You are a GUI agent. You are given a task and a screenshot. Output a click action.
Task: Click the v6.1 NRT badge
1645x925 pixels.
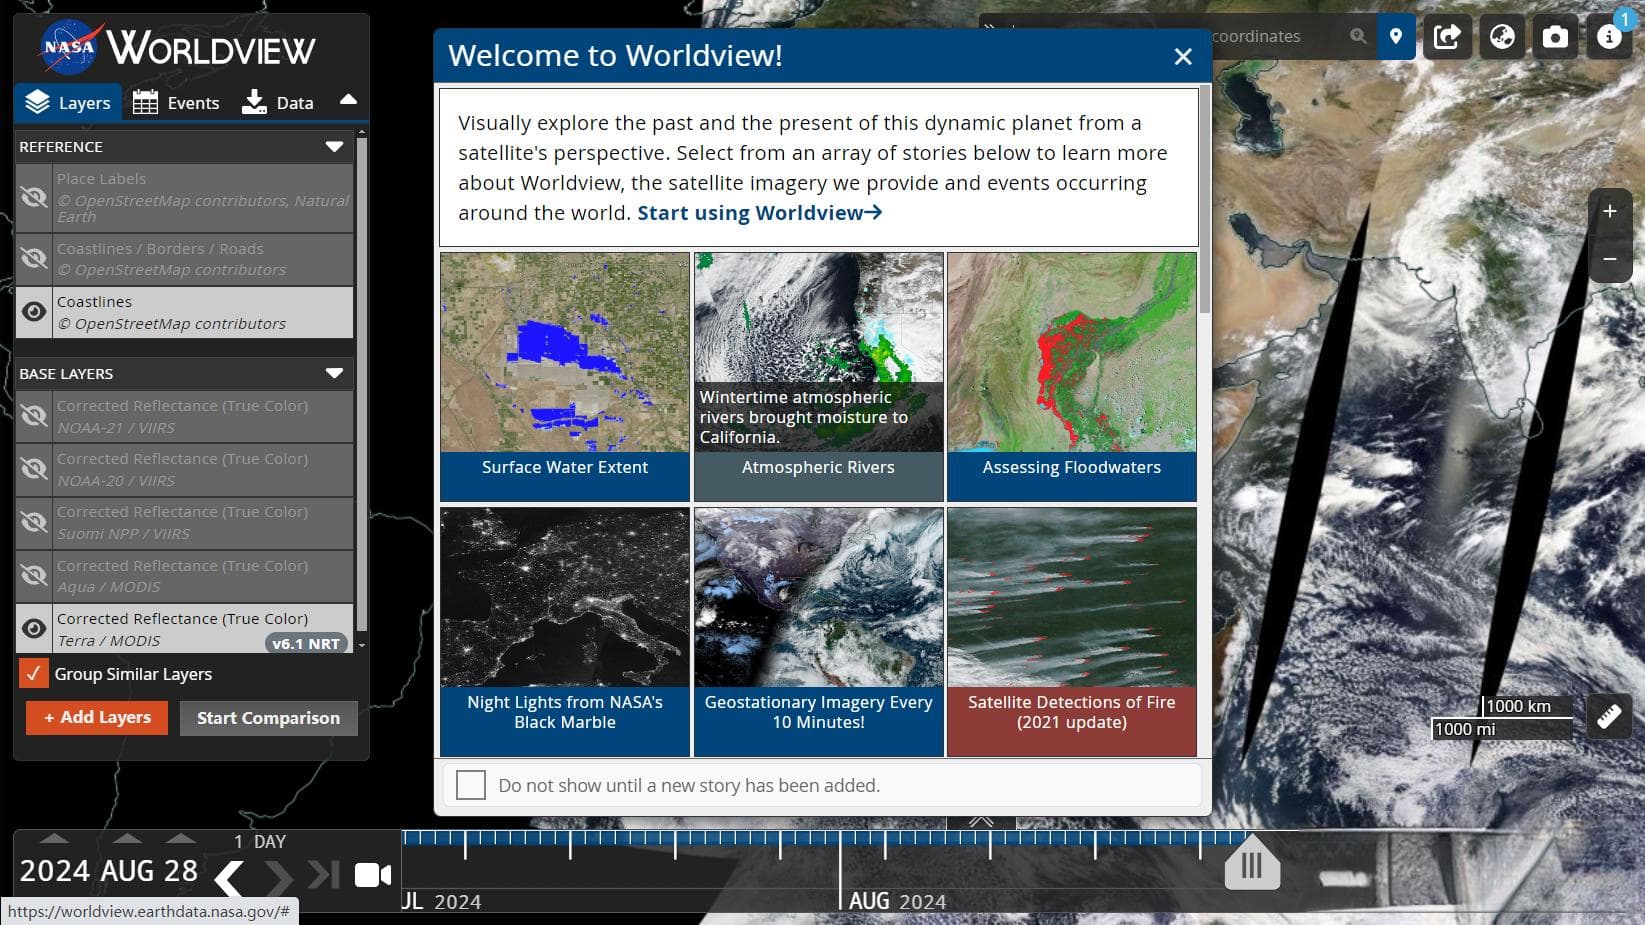coord(306,643)
